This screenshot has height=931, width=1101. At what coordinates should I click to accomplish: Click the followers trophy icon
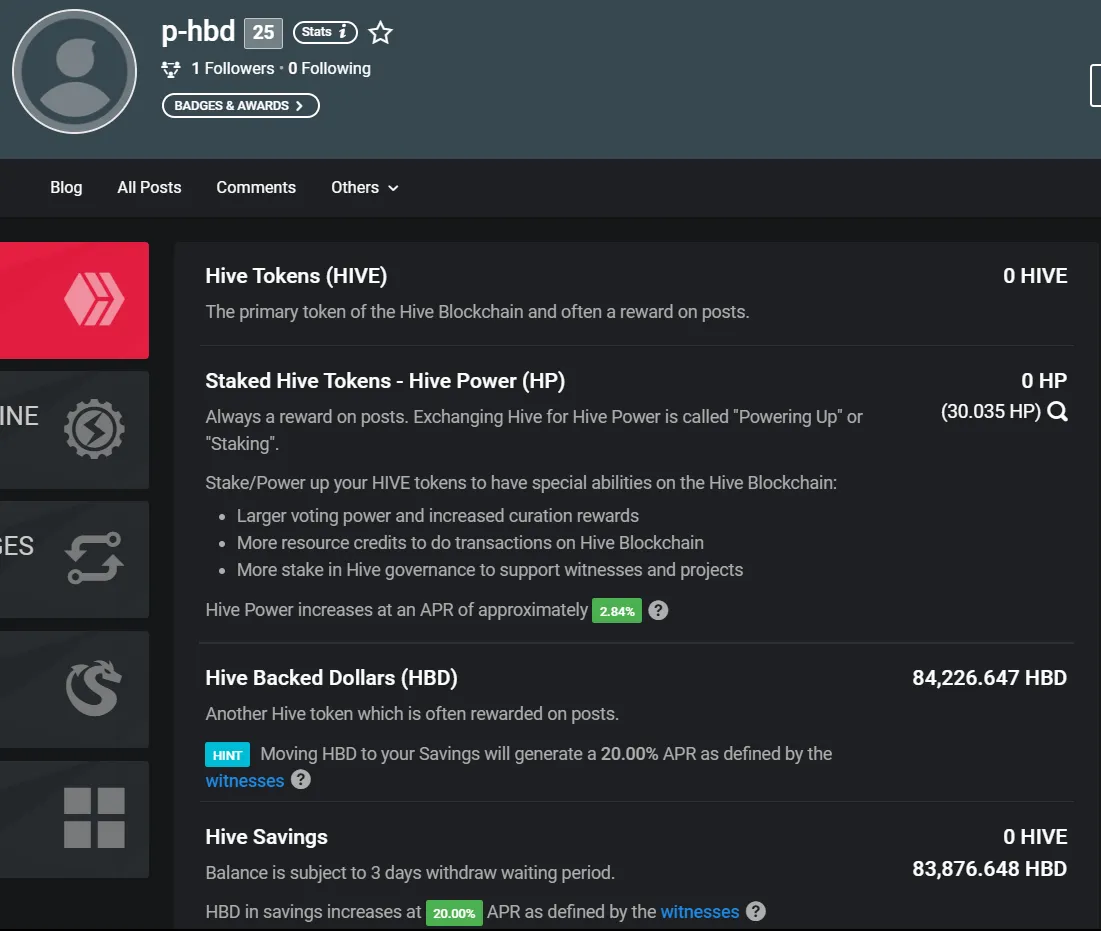171,69
